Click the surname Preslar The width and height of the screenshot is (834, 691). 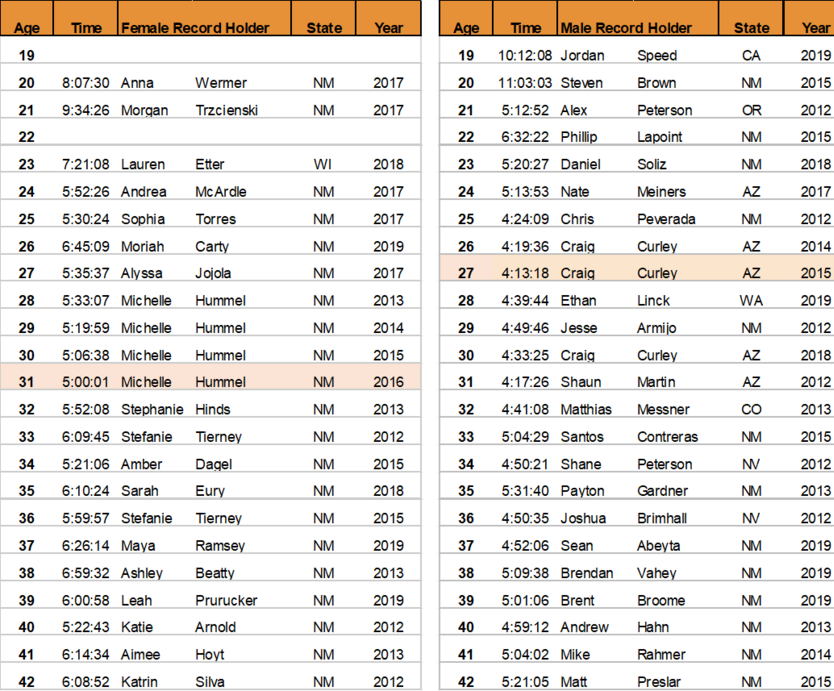coord(658,682)
